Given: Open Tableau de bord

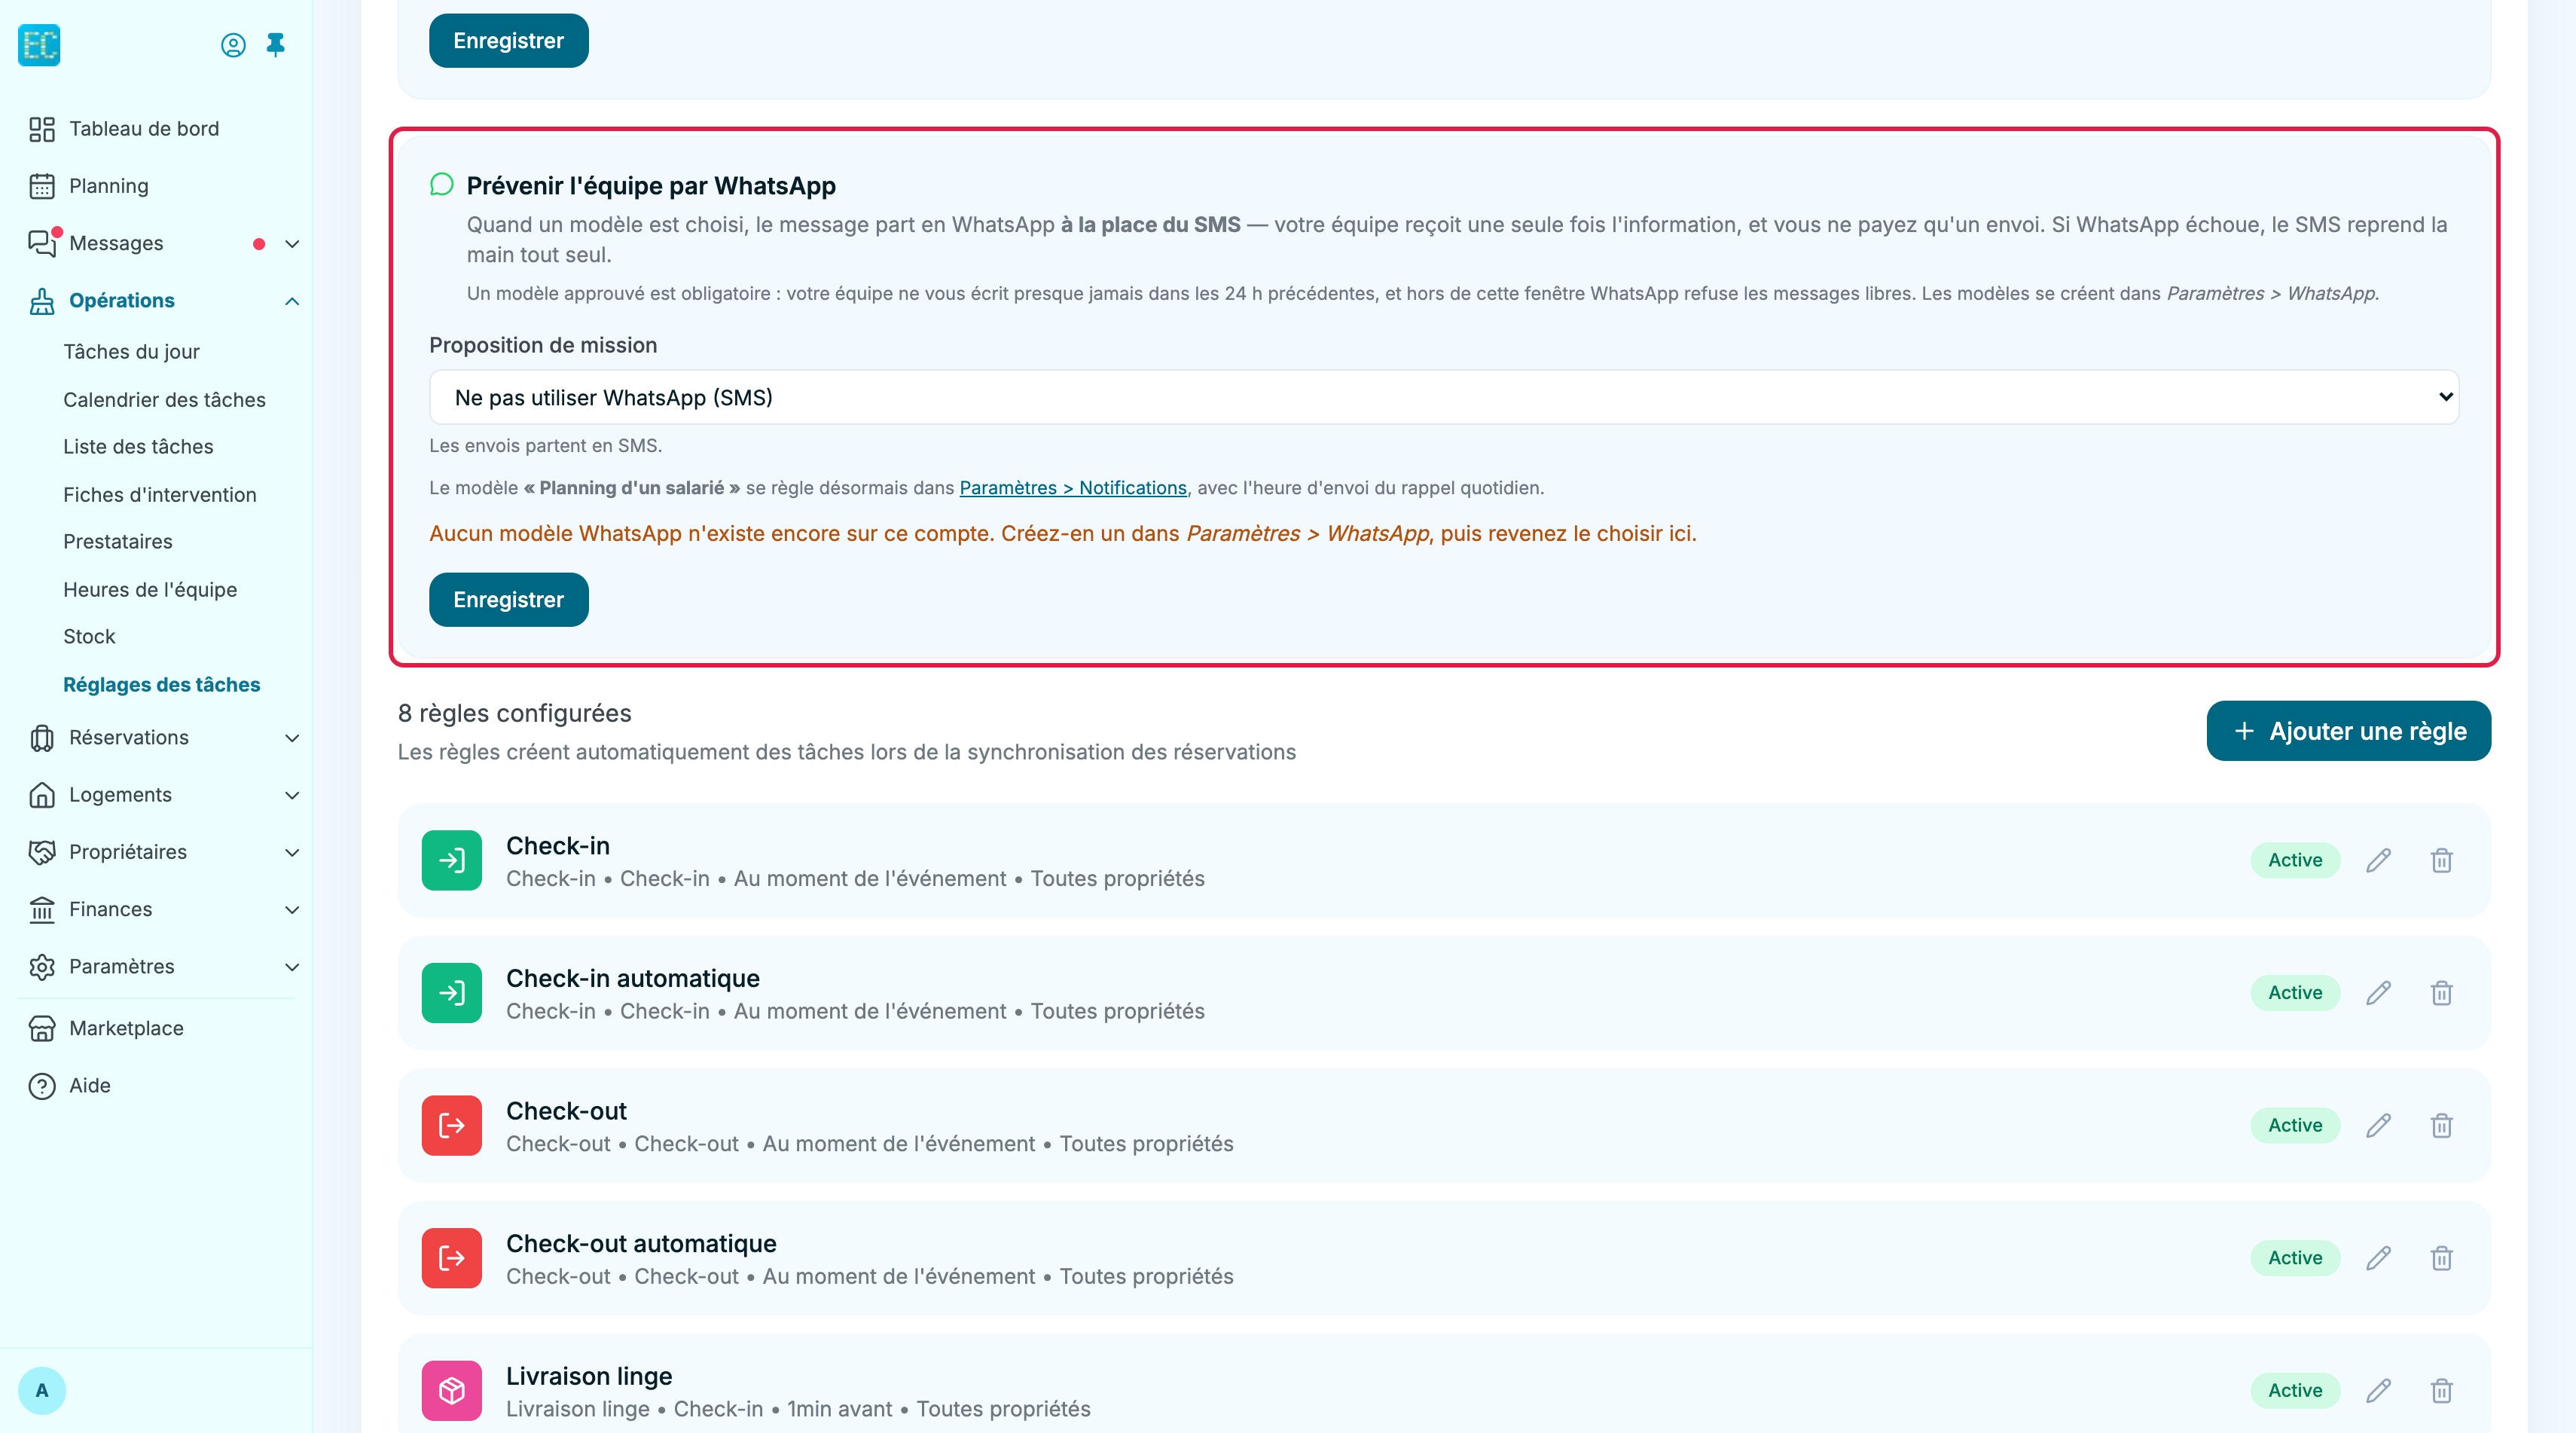Looking at the screenshot, I should 144,129.
